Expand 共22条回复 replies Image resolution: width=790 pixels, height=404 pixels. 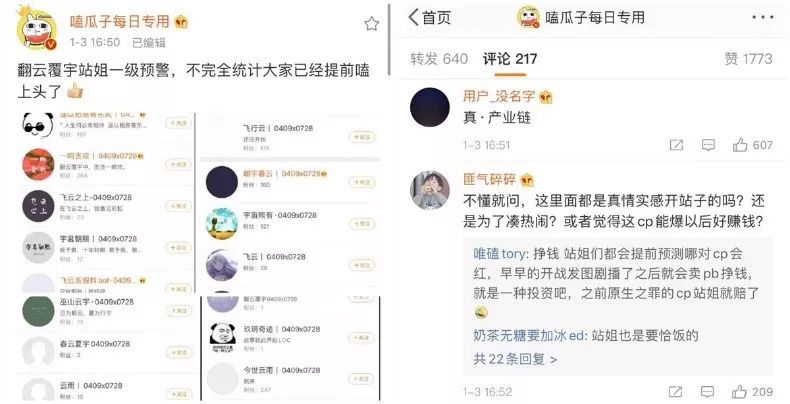[x=515, y=359]
